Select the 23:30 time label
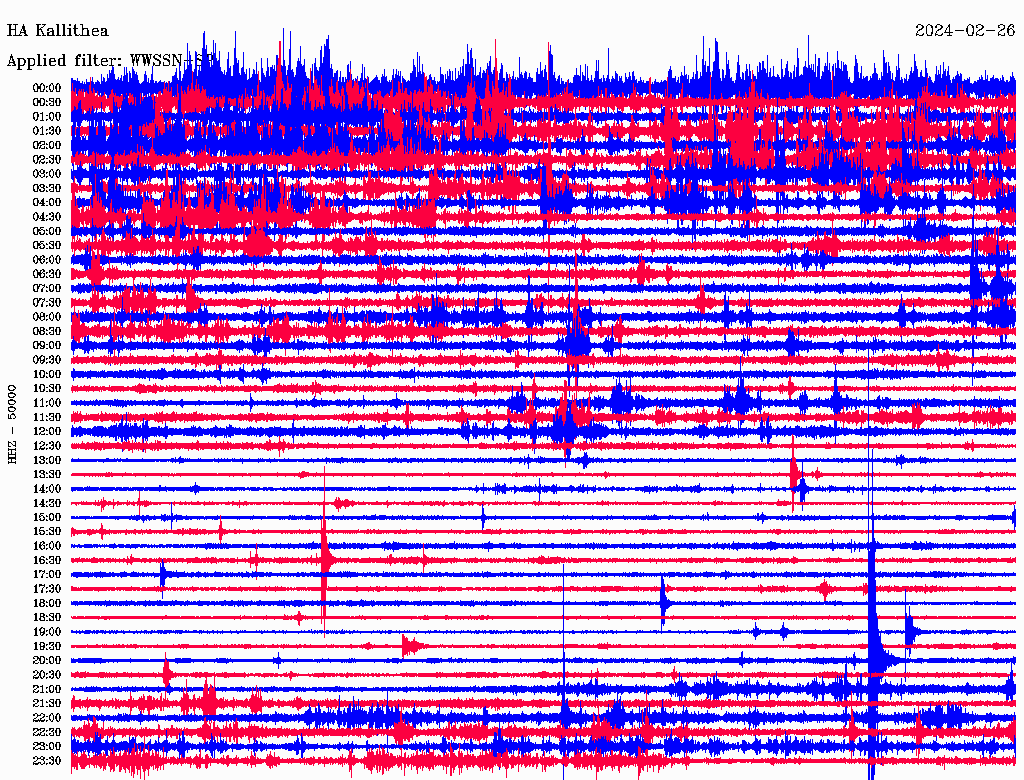The height and width of the screenshot is (780, 1024). tap(47, 760)
